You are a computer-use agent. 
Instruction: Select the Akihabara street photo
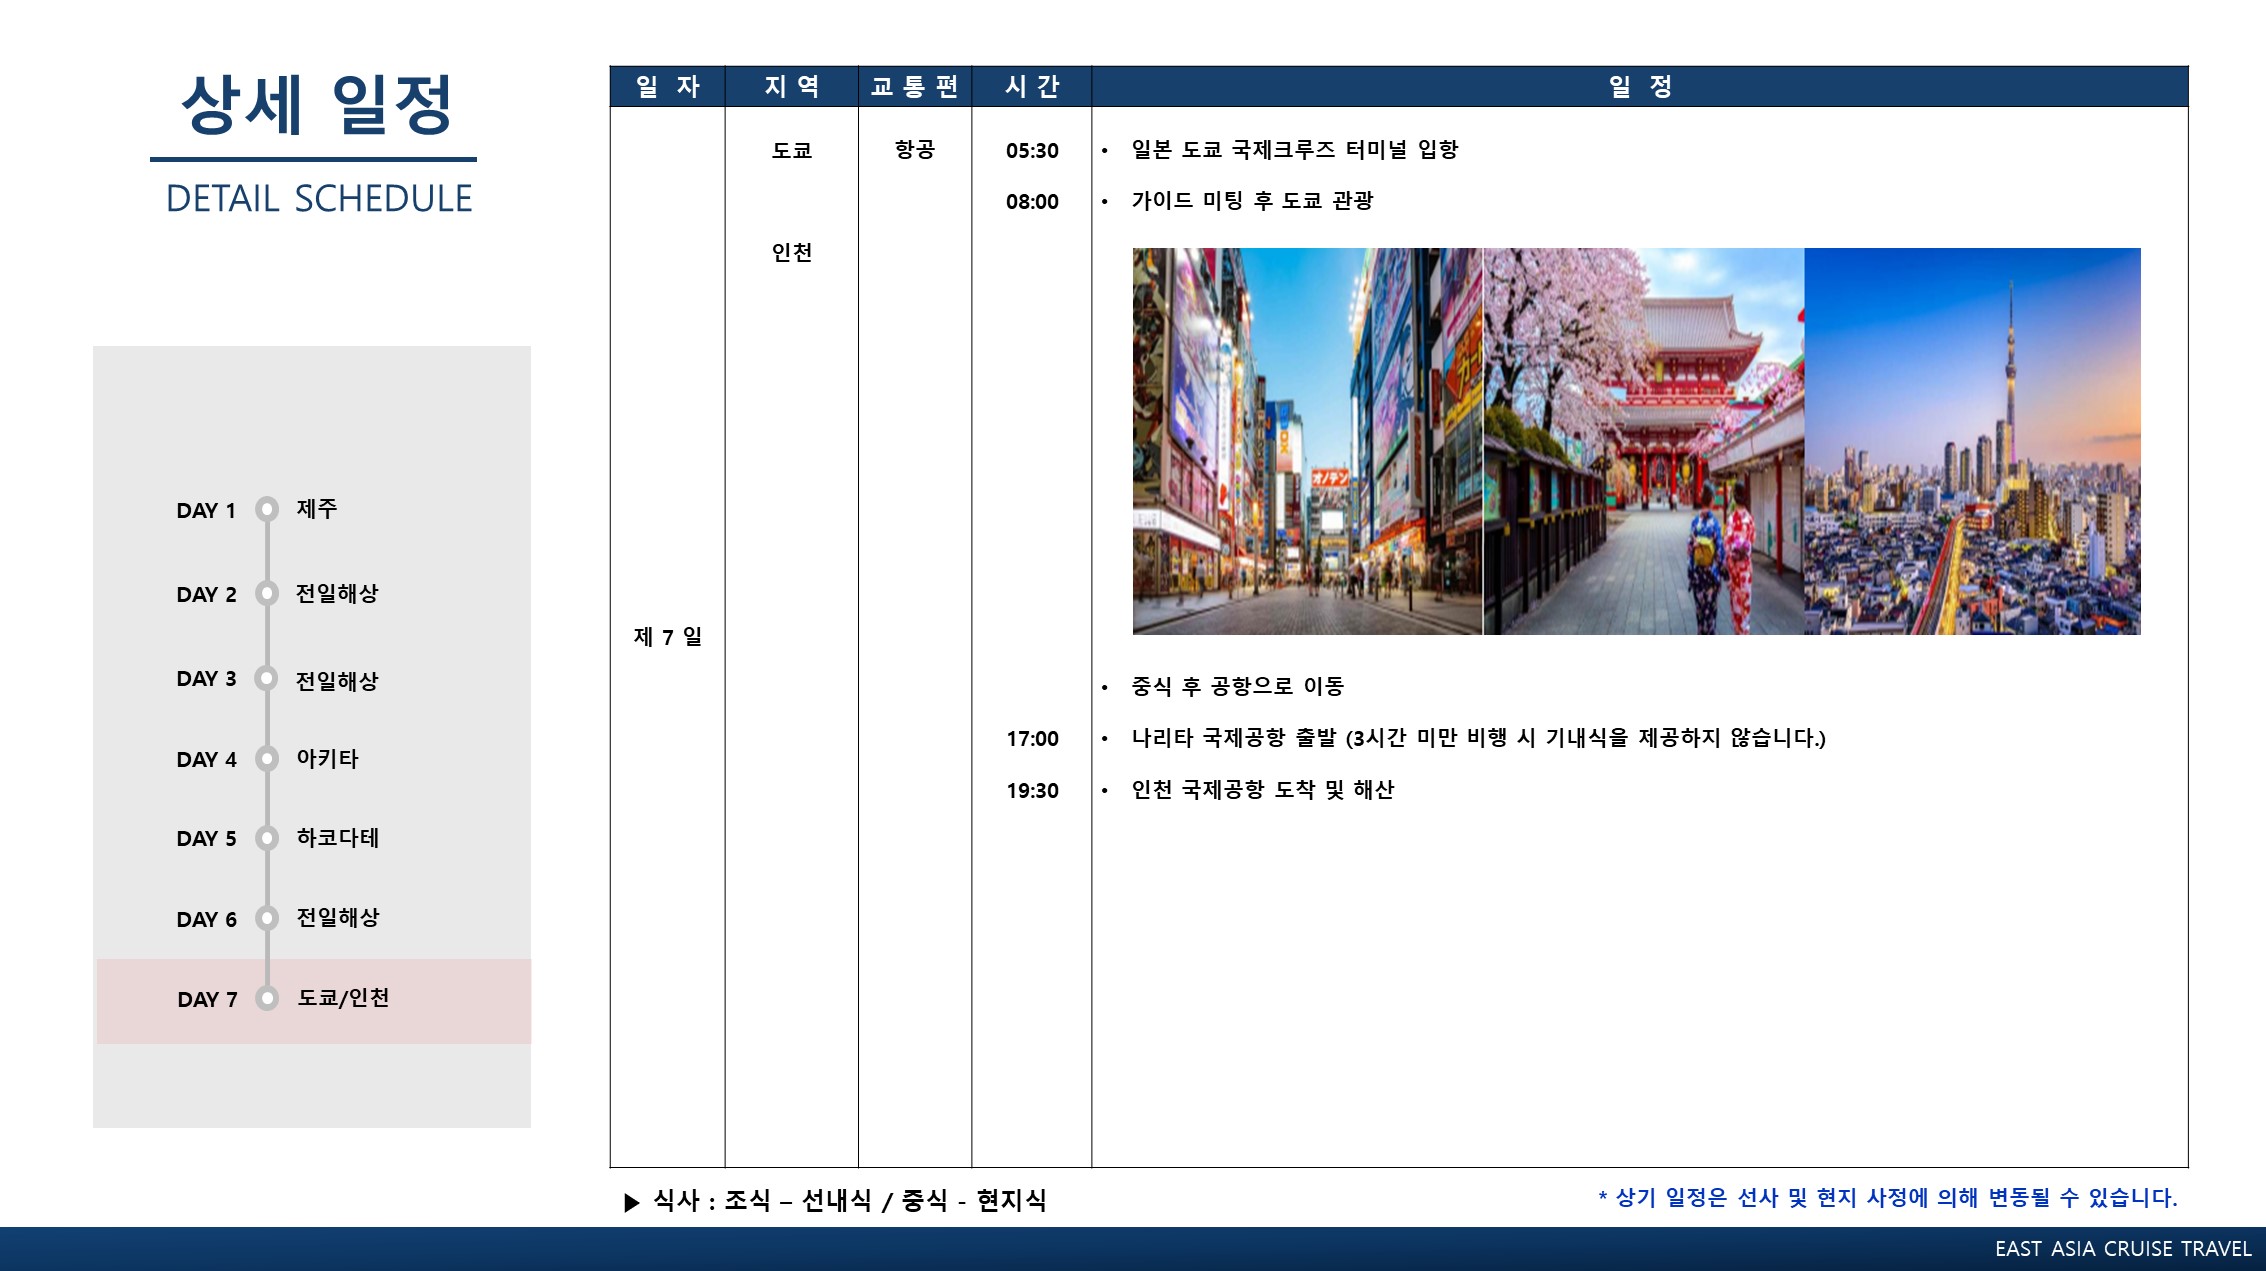click(1306, 441)
